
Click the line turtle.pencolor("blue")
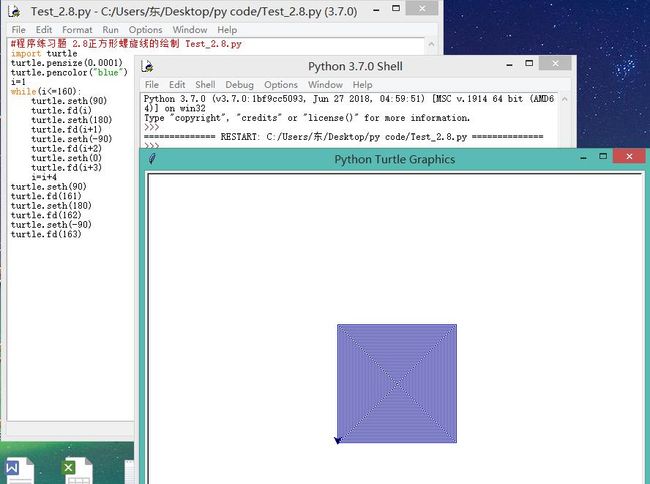[x=69, y=73]
